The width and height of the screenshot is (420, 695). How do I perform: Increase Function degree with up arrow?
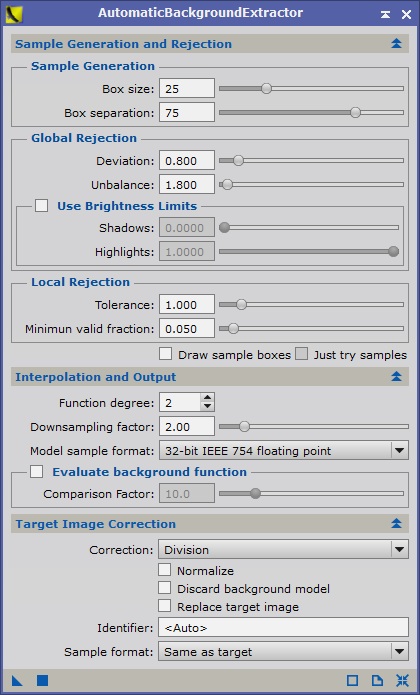[x=207, y=398]
